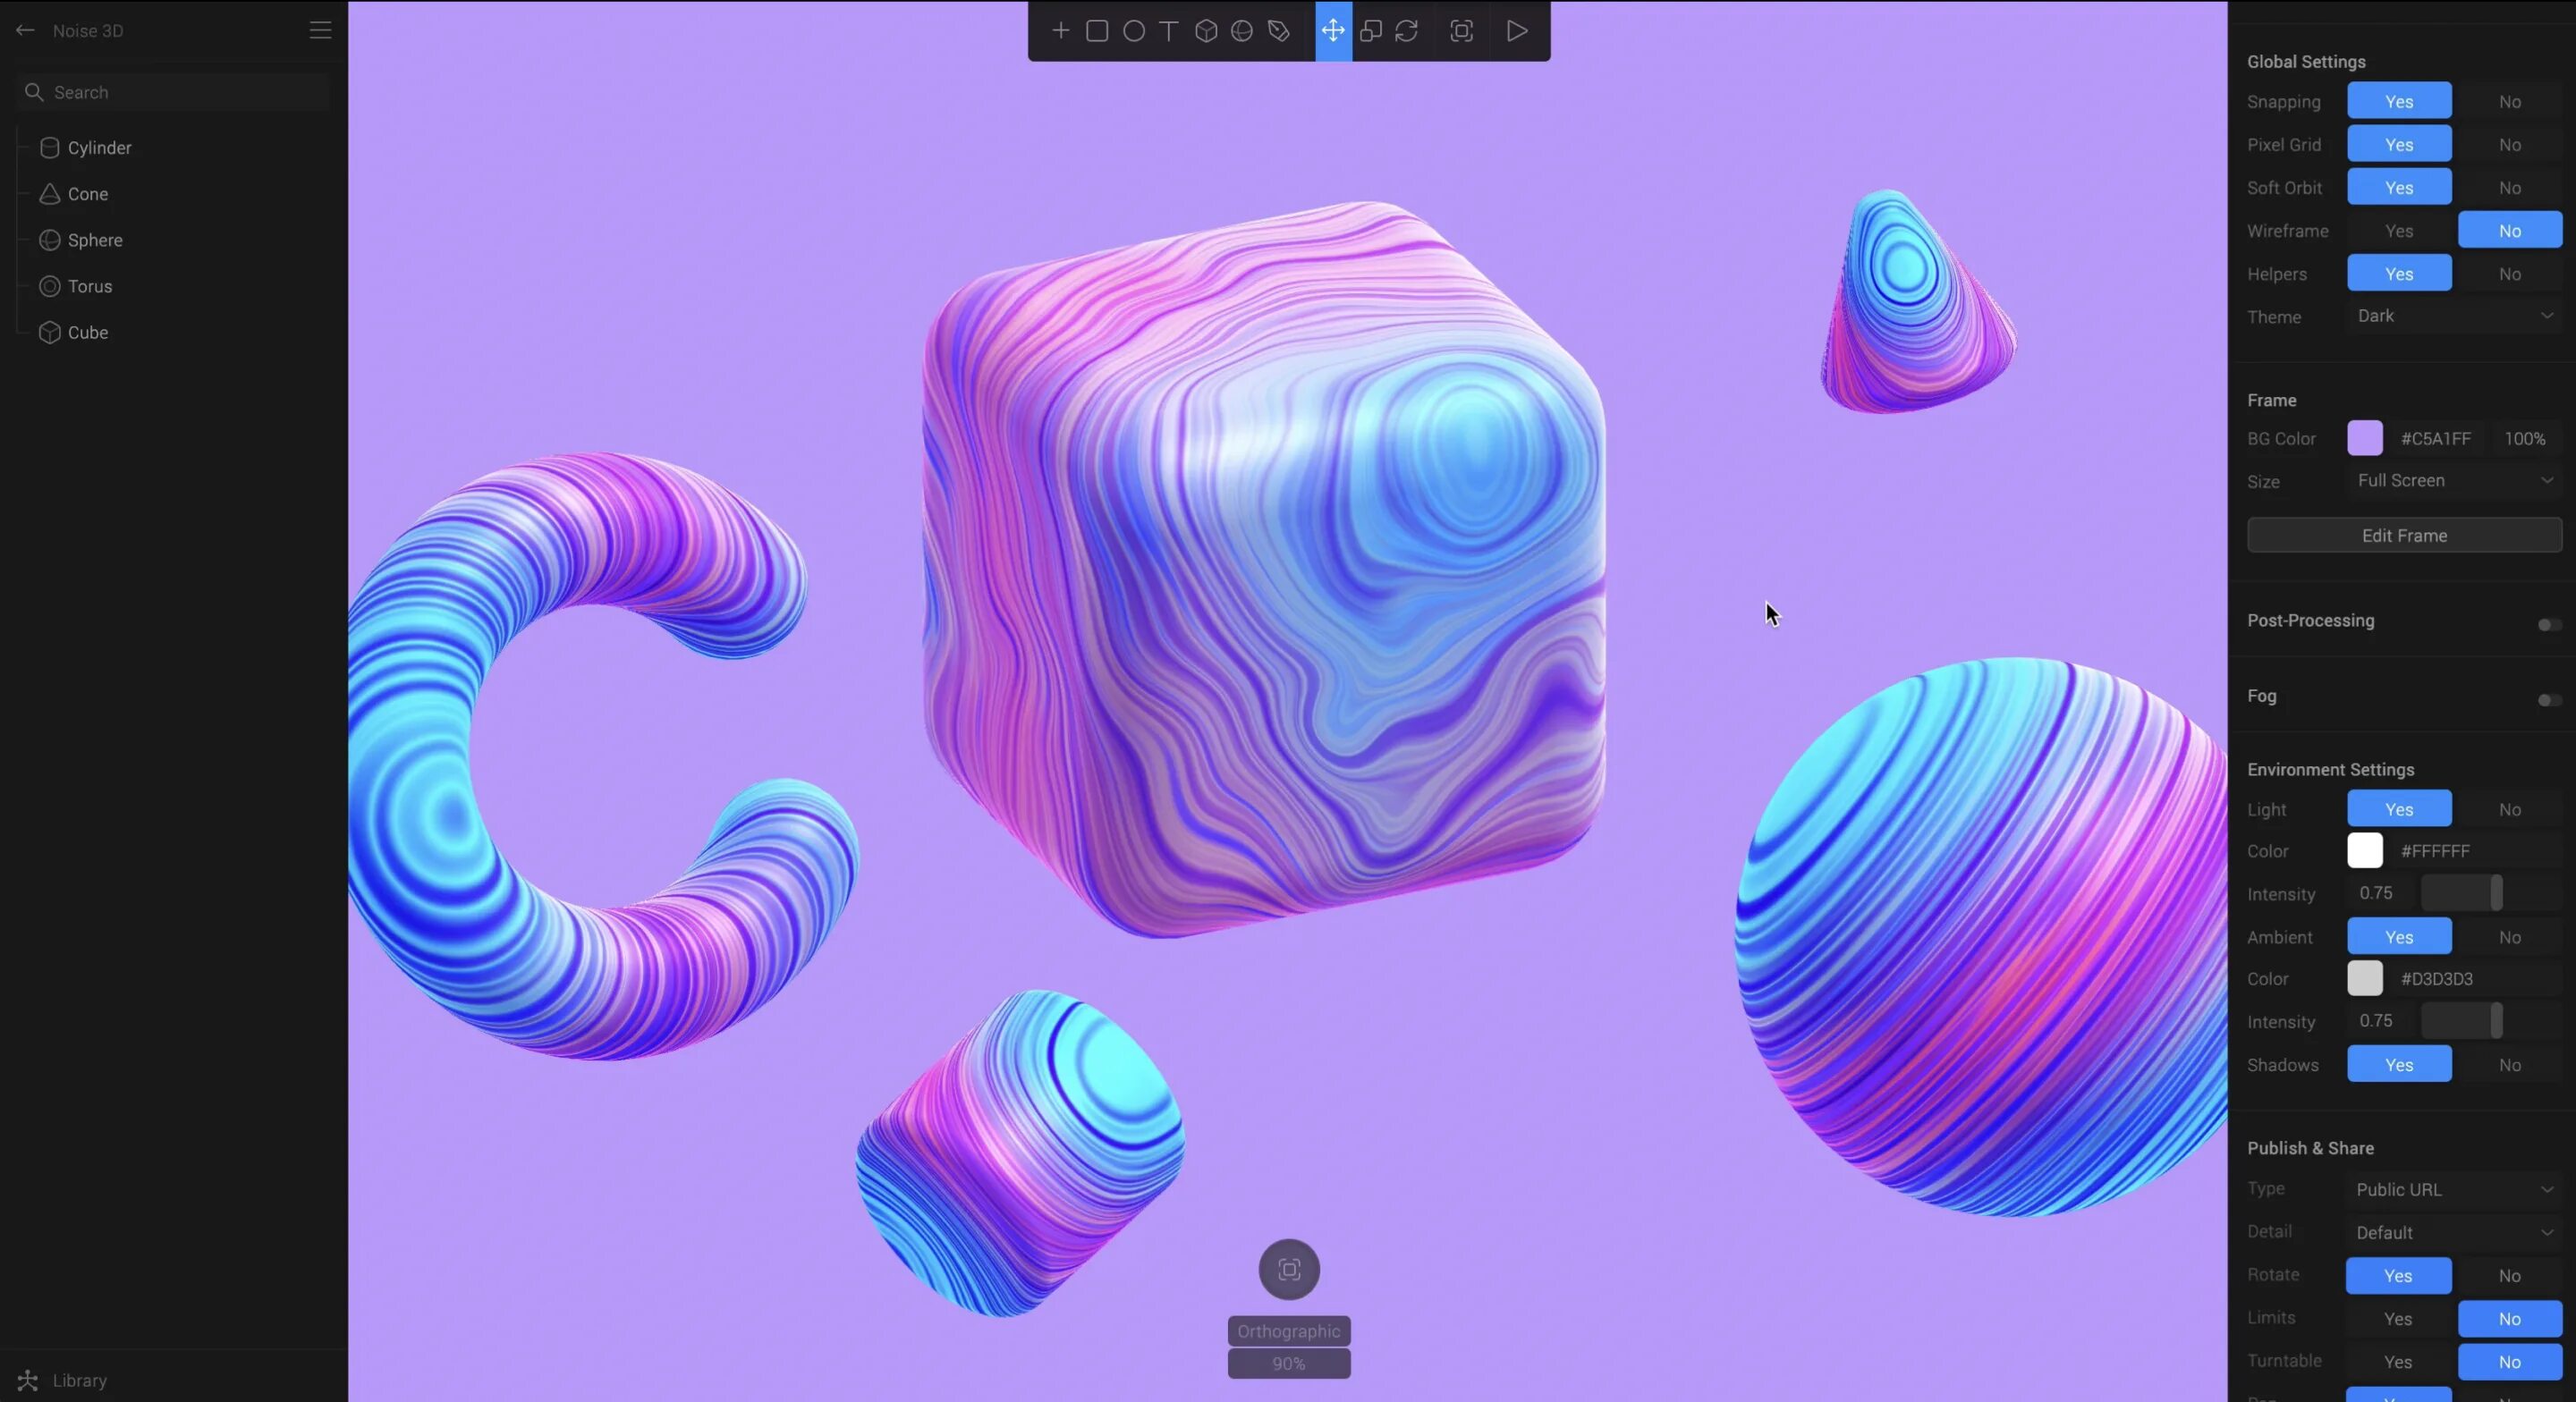Click the hamburger menu beside Noise 3D
Screen dimensions: 2576x1402
(320, 31)
